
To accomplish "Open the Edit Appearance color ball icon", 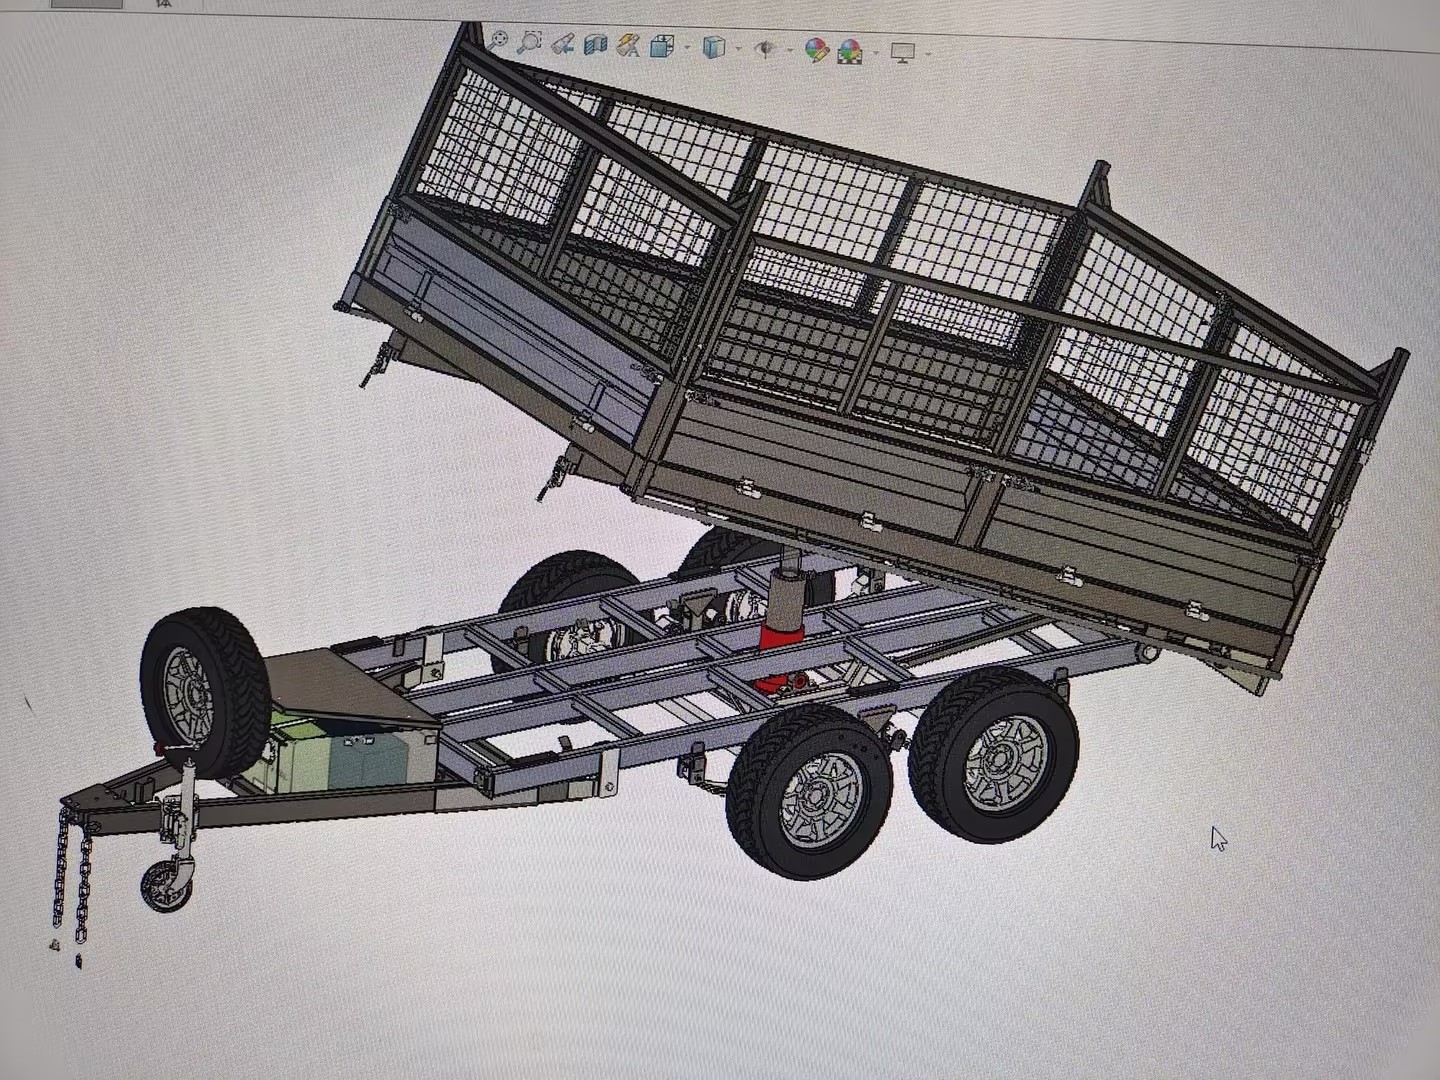I will [x=816, y=50].
